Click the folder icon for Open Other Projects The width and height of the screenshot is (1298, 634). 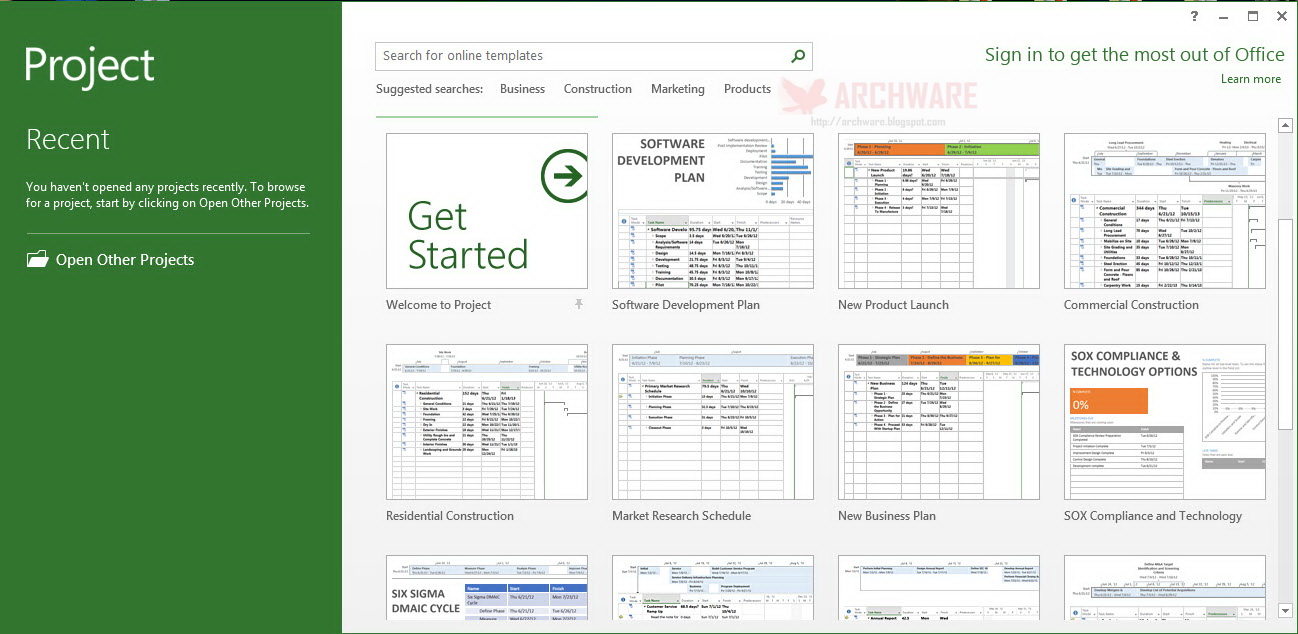tap(37, 259)
